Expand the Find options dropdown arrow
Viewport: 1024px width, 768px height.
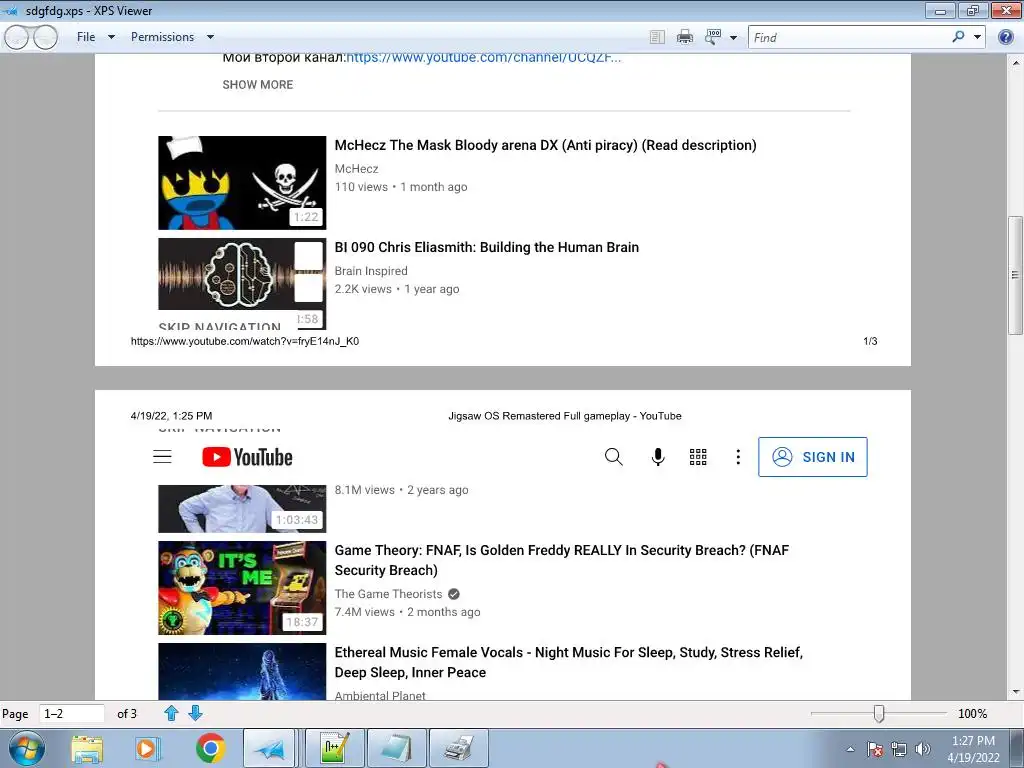coord(978,37)
